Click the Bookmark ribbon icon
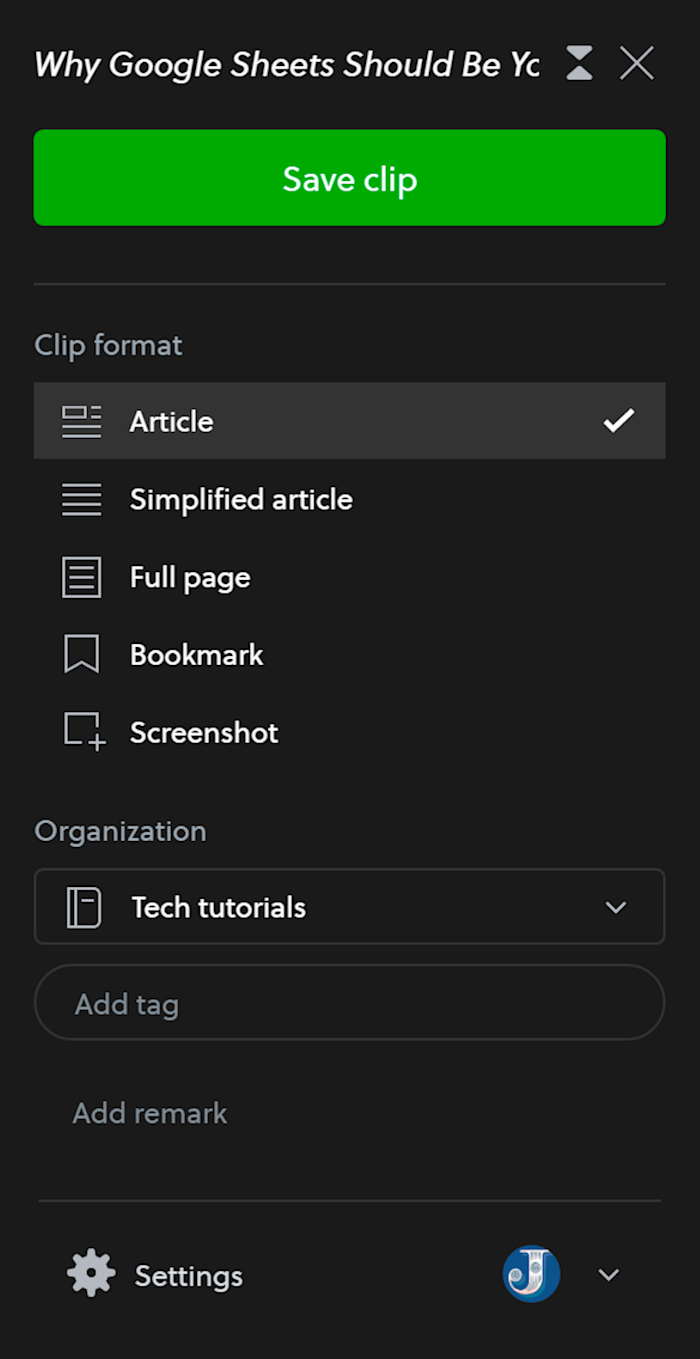 82,655
